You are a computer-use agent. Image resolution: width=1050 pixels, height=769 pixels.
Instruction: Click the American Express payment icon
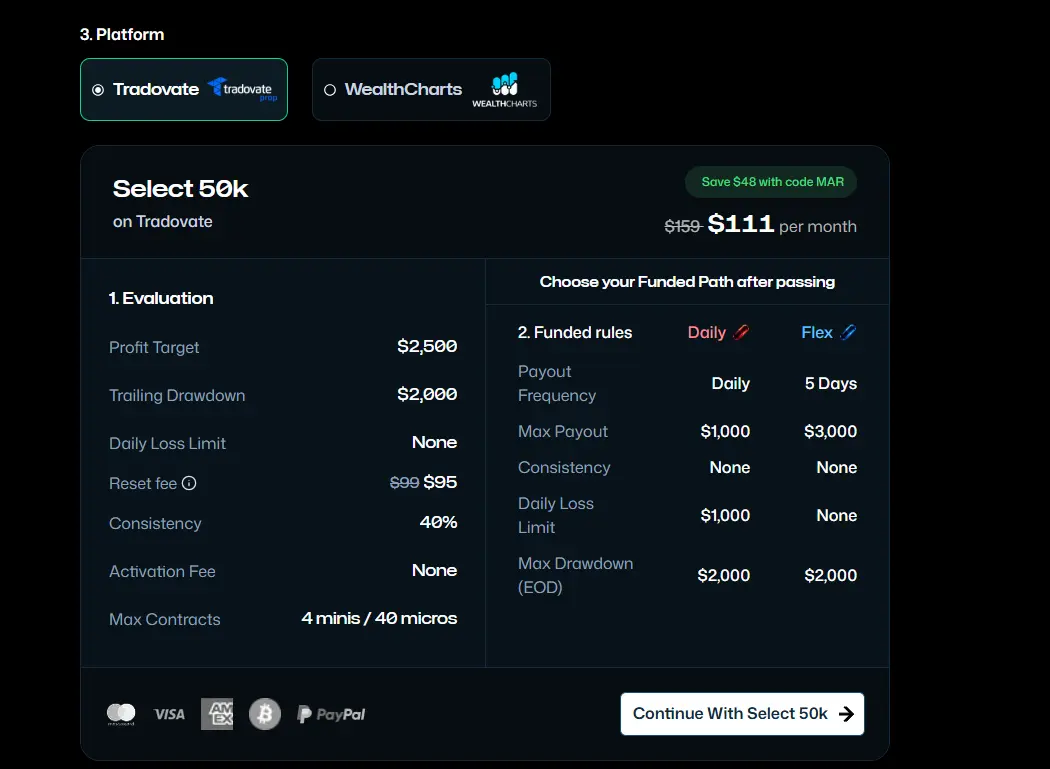pos(217,714)
